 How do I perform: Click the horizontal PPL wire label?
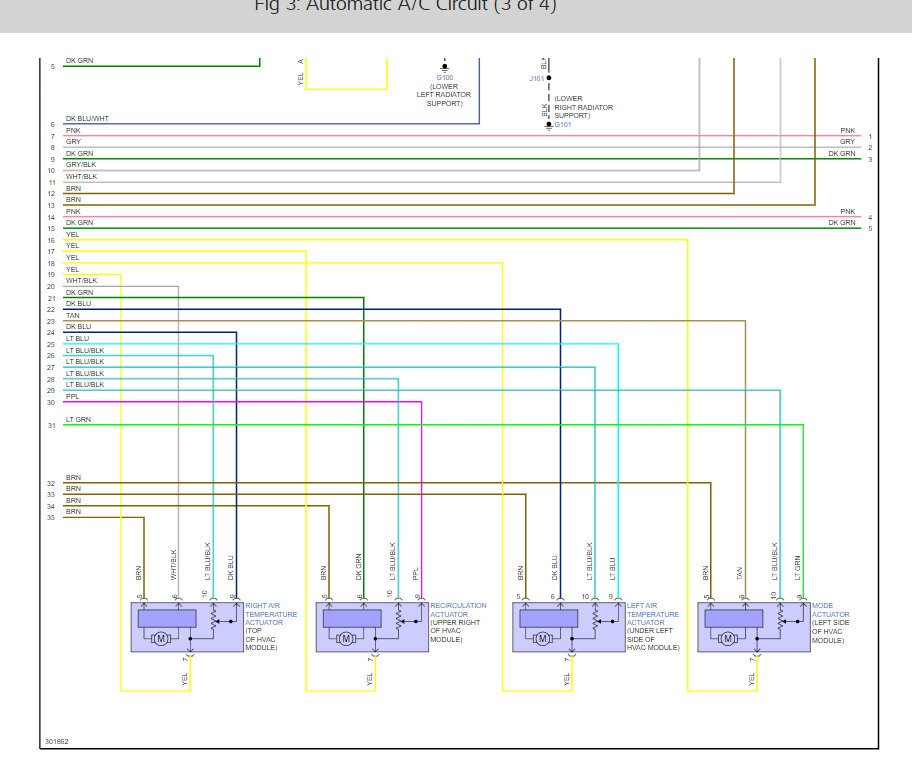click(72, 397)
